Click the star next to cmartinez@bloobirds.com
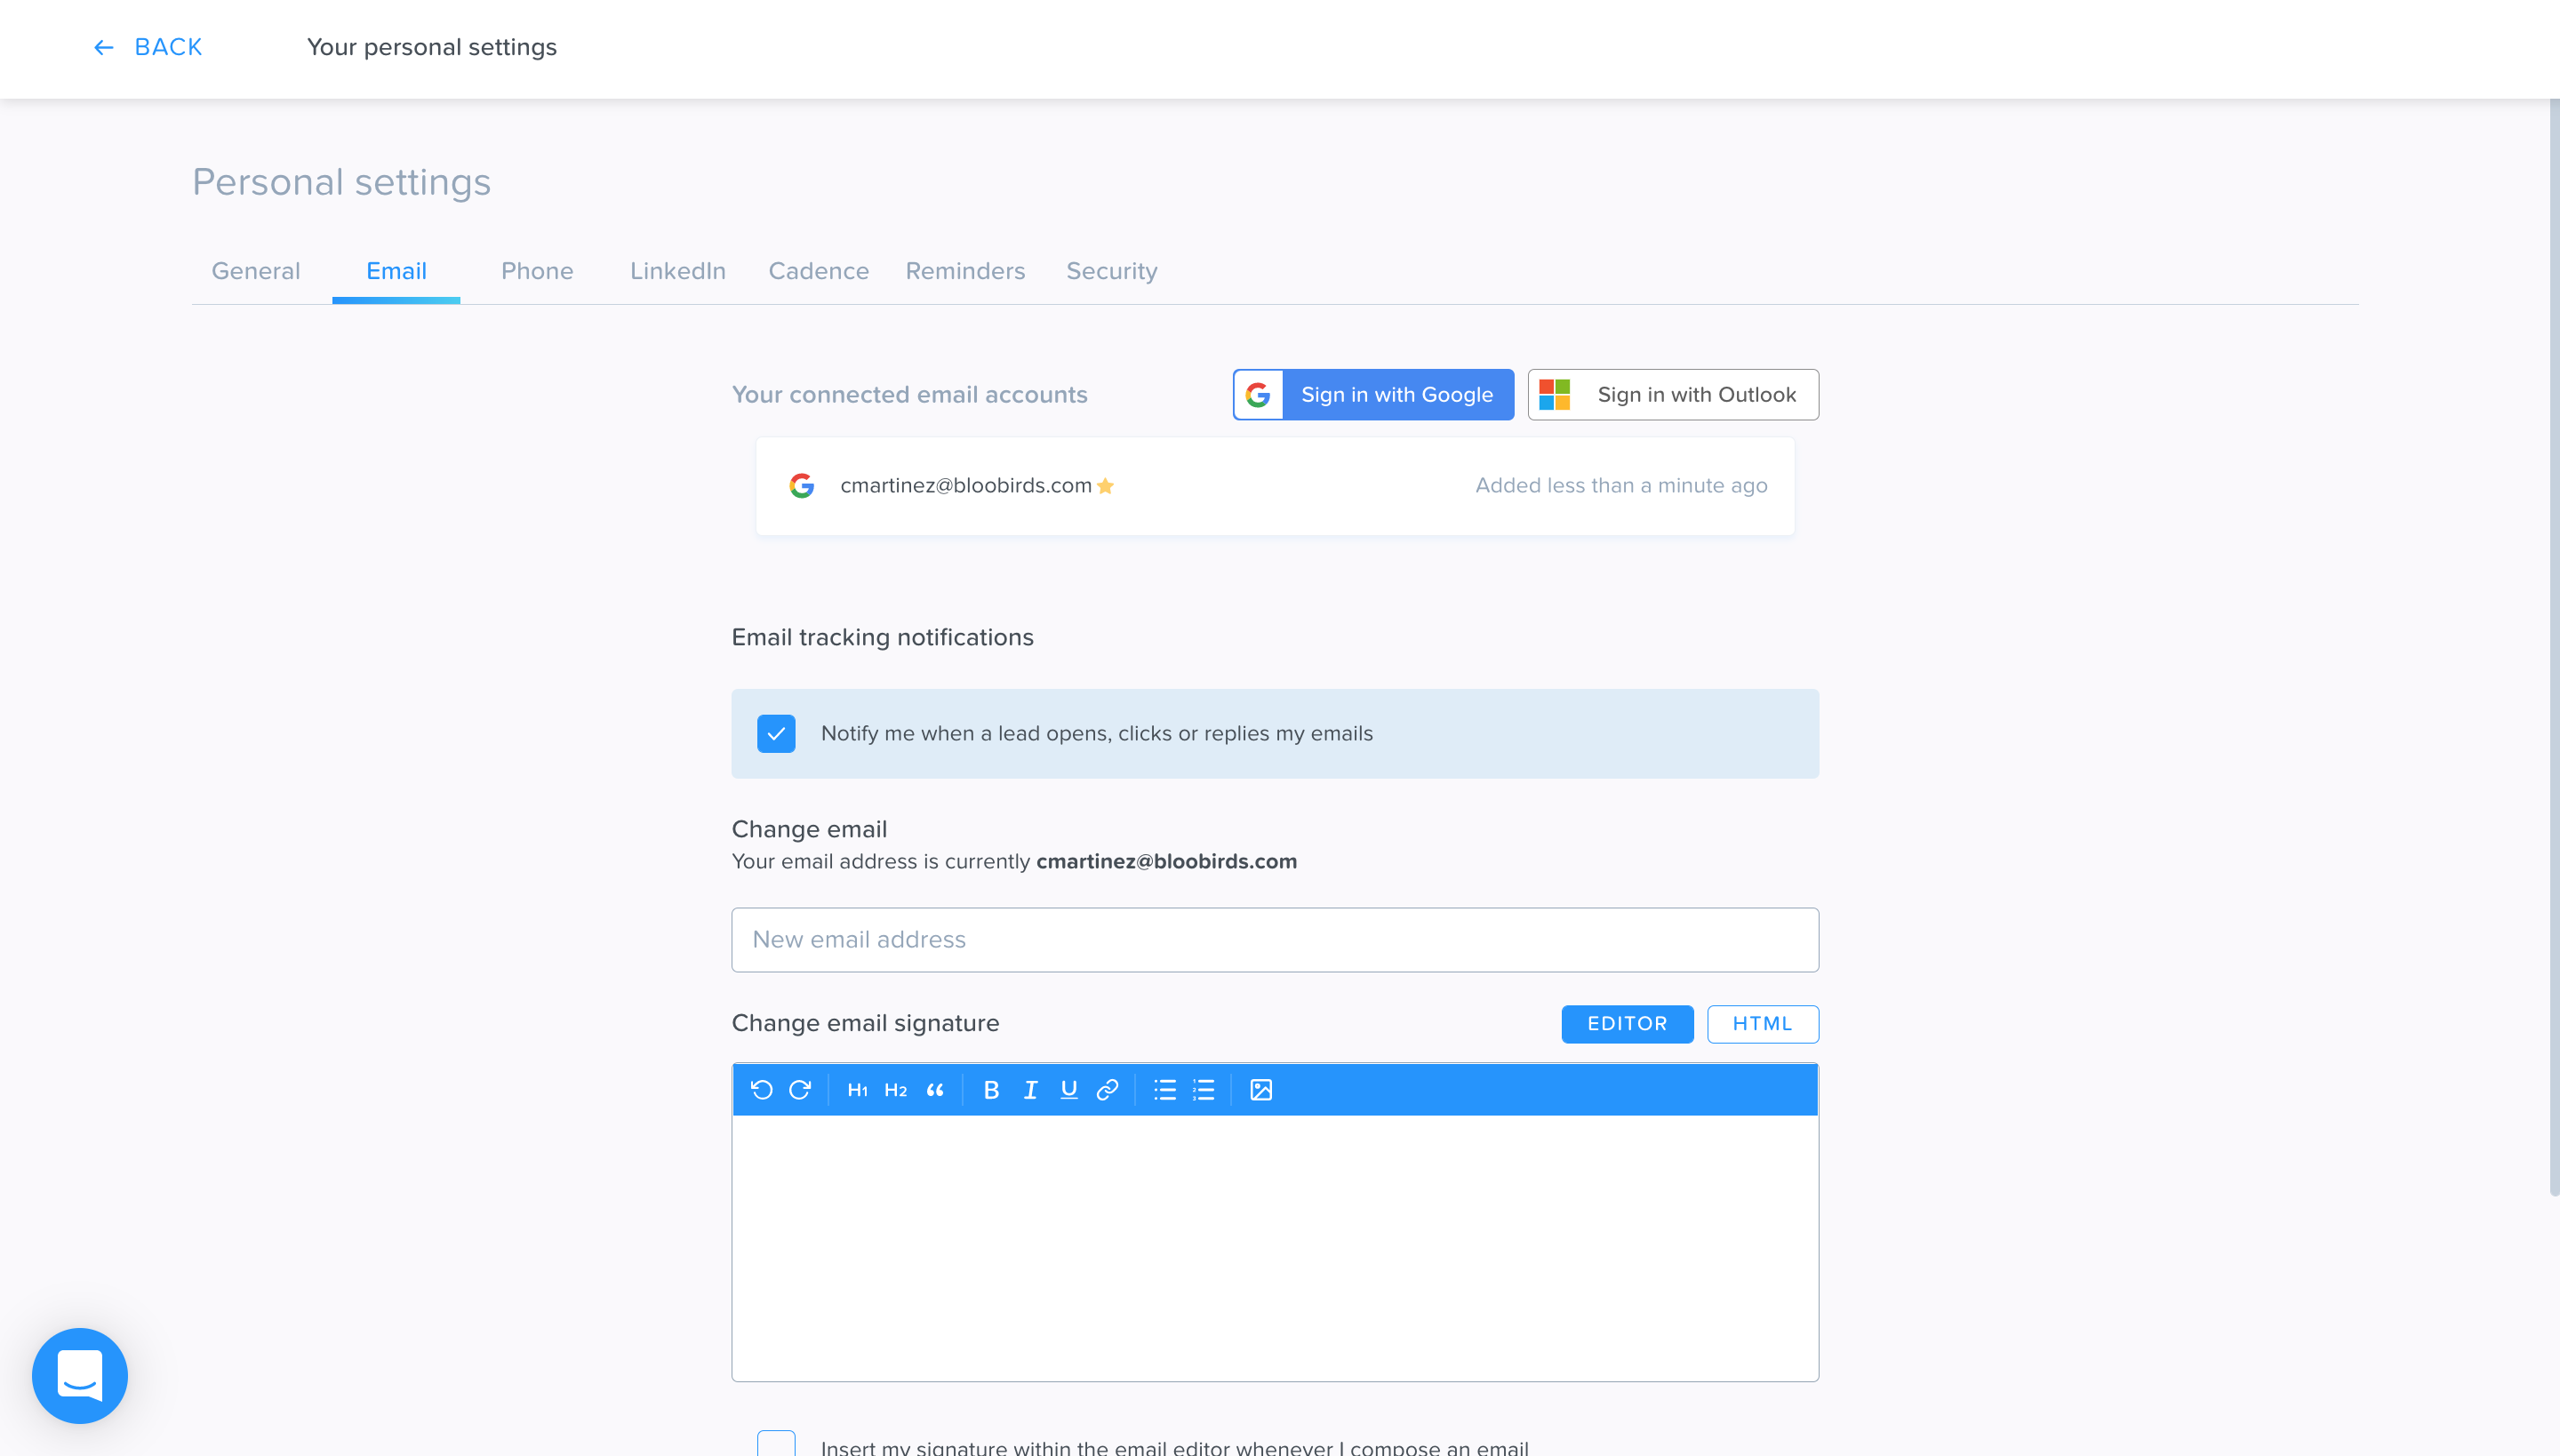Image resolution: width=2560 pixels, height=1456 pixels. point(1105,486)
